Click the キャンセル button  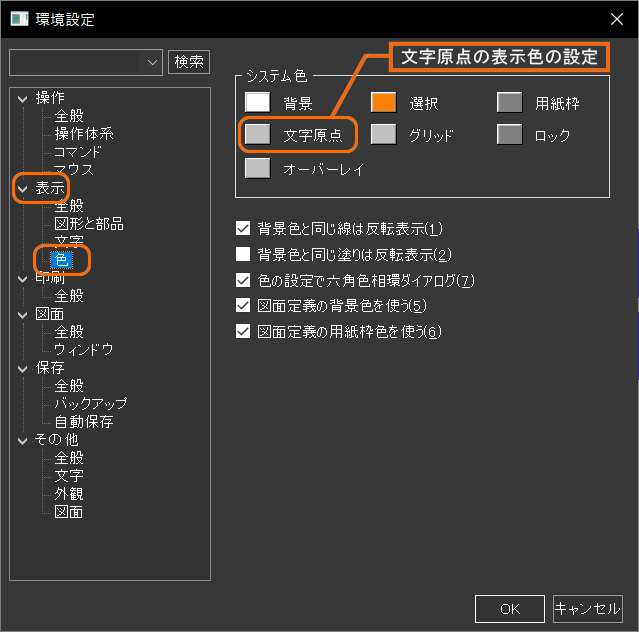coord(587,608)
